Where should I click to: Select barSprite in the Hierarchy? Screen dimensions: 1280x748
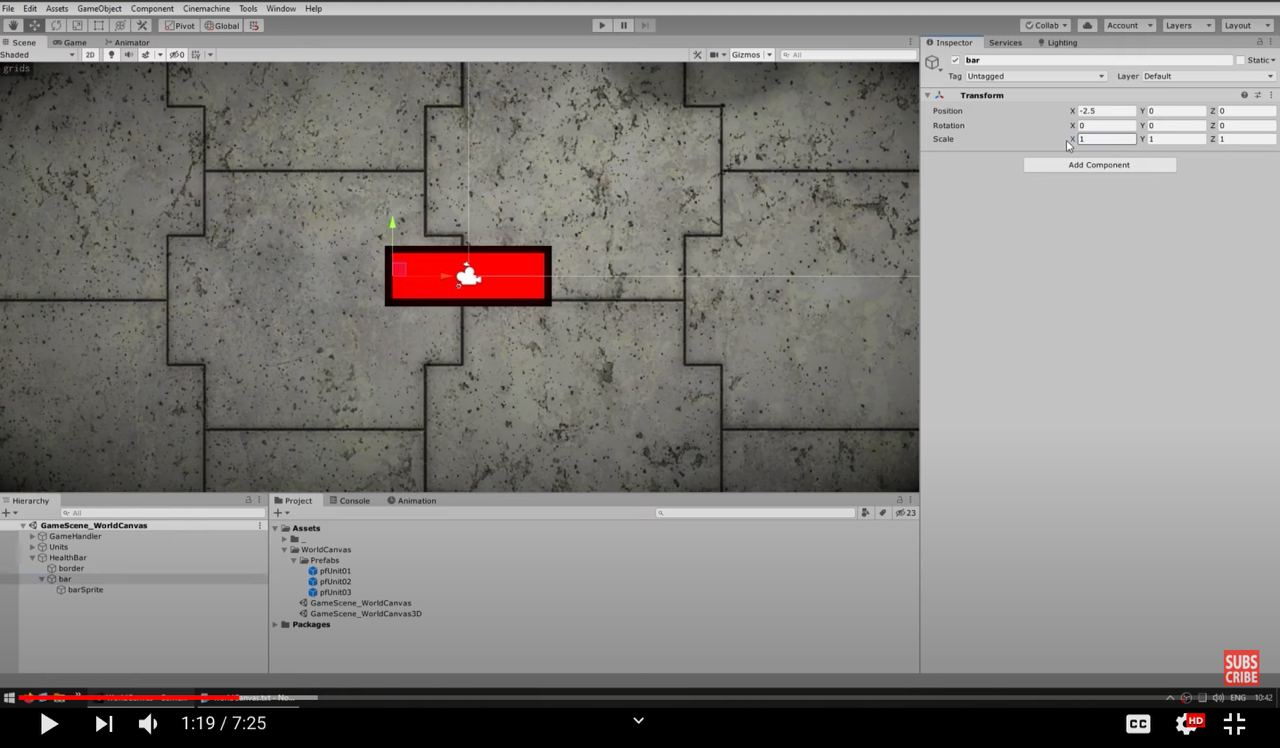click(85, 590)
